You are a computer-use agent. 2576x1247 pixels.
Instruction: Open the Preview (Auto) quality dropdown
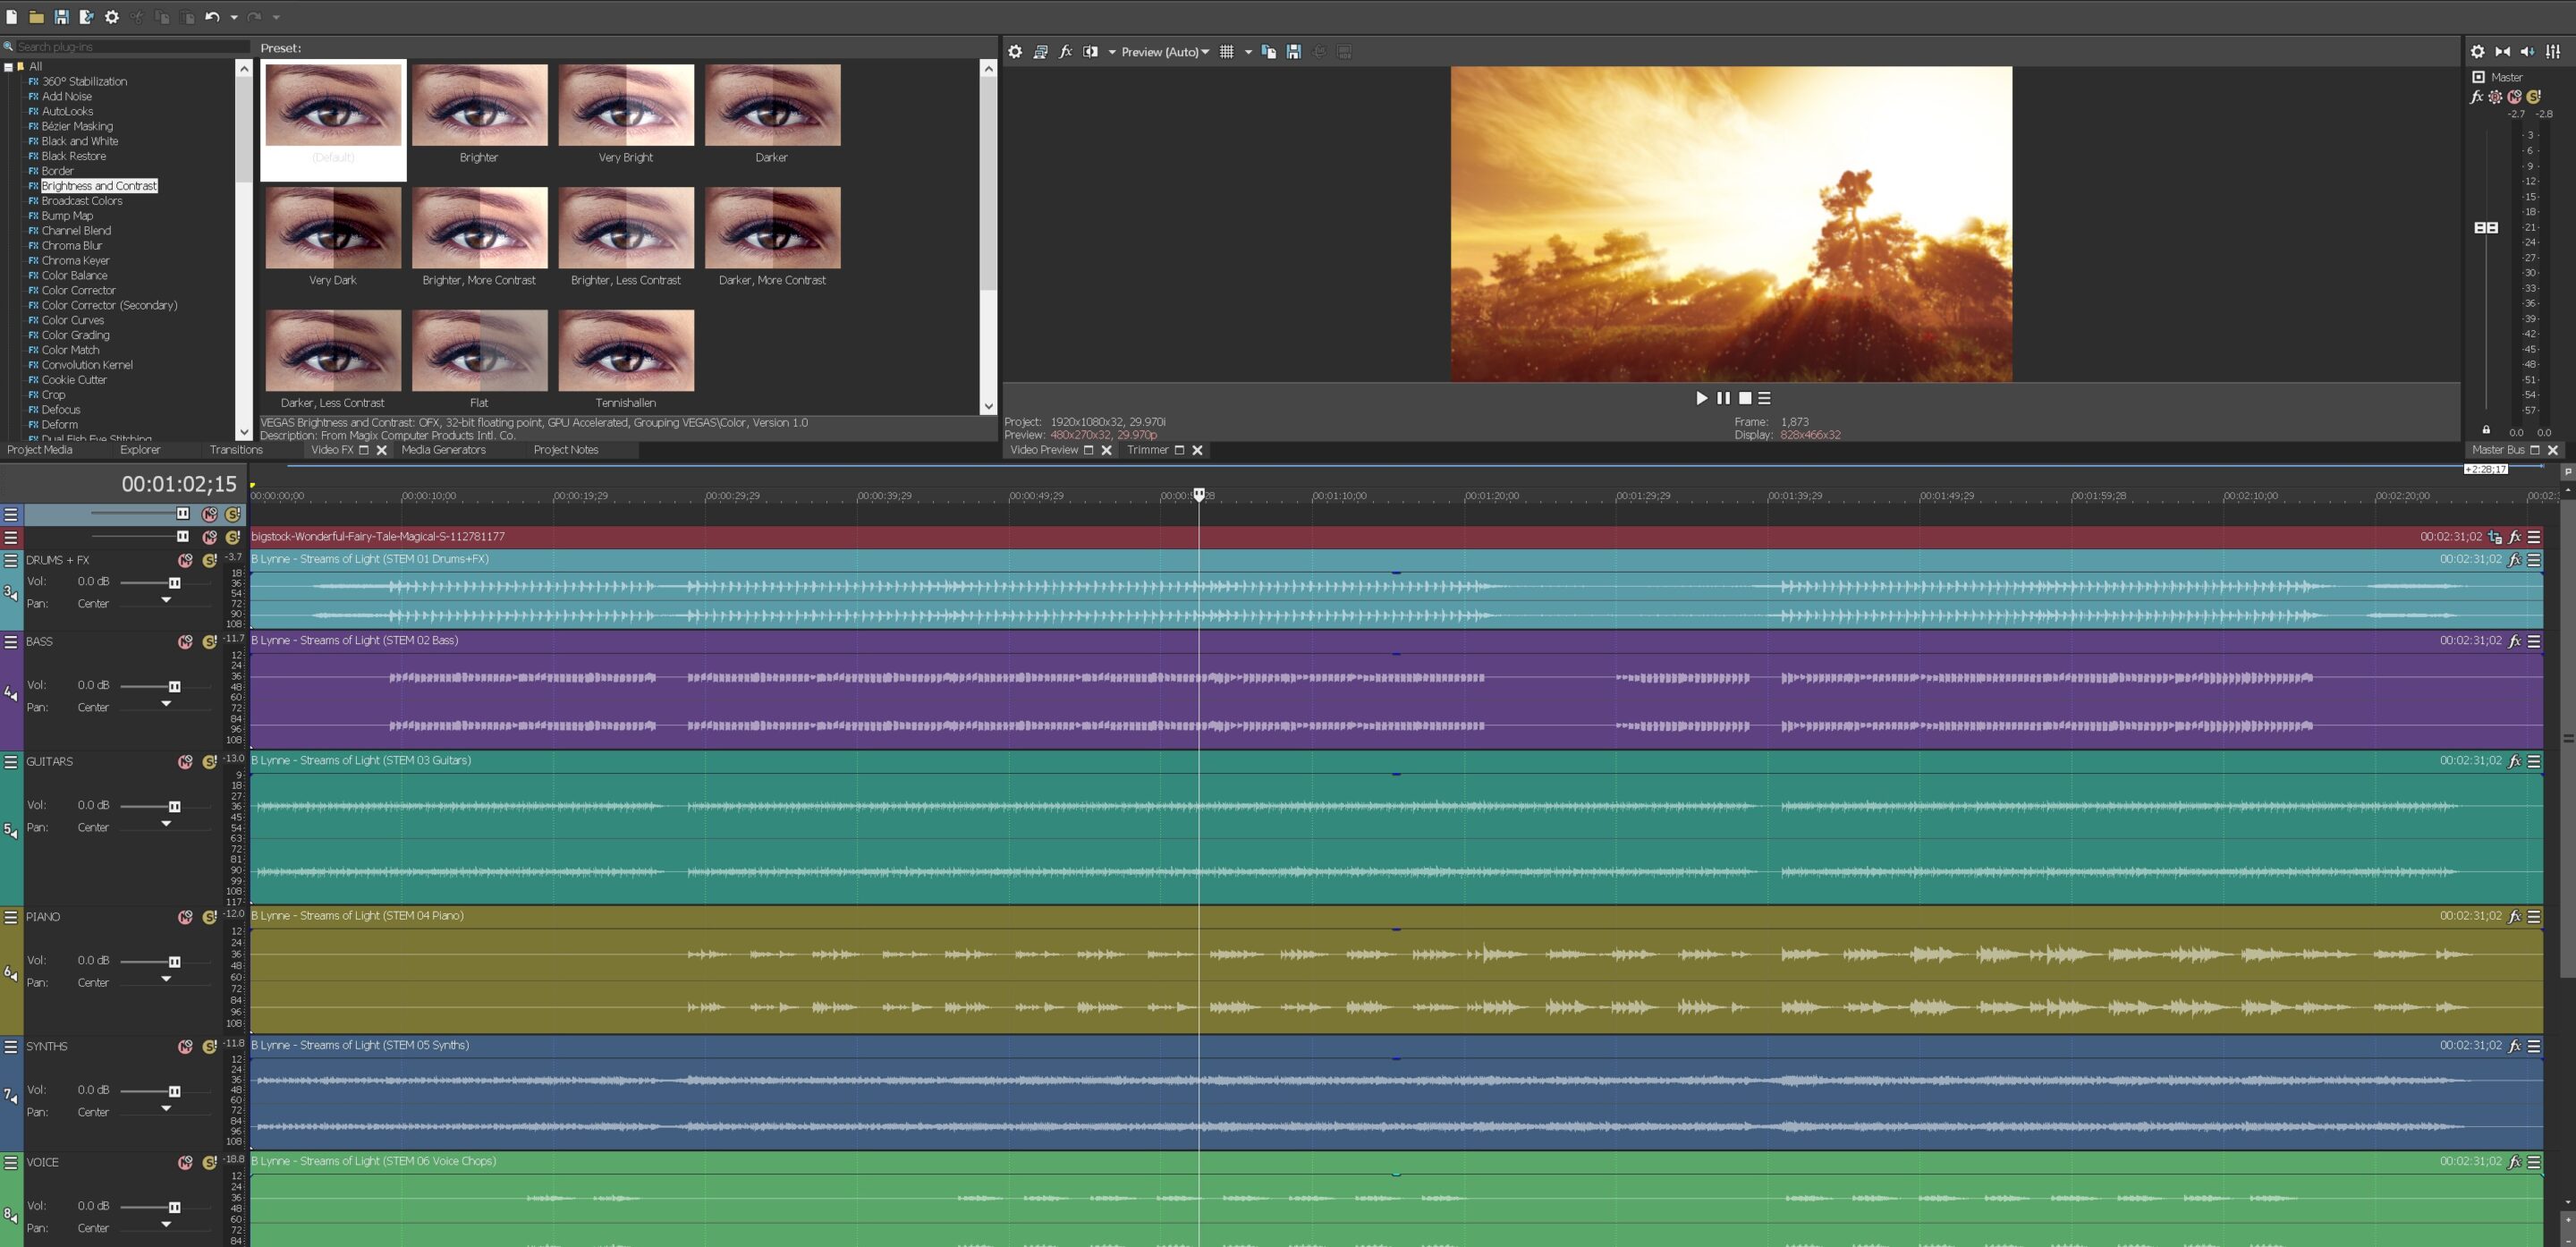point(1165,51)
